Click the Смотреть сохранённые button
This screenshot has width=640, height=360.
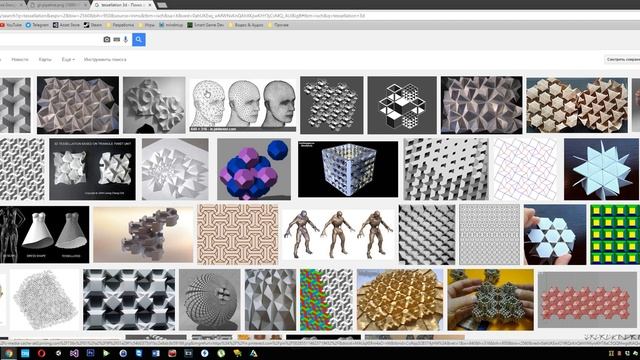(x=622, y=60)
